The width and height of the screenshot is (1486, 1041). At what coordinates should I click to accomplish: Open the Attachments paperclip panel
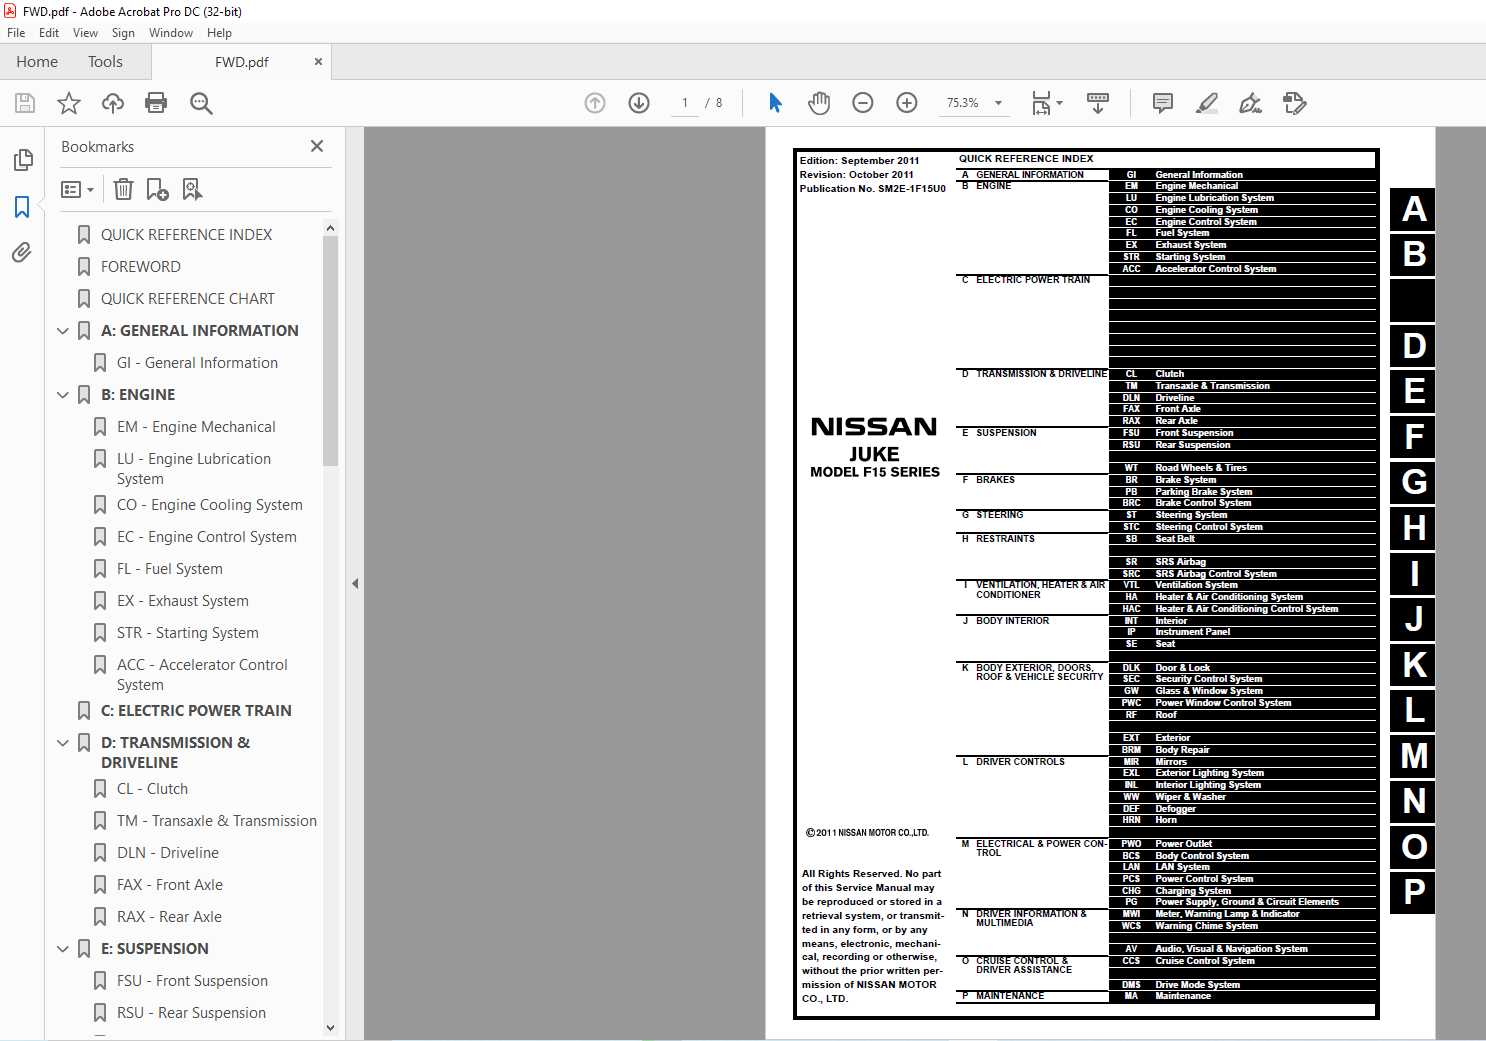(22, 252)
